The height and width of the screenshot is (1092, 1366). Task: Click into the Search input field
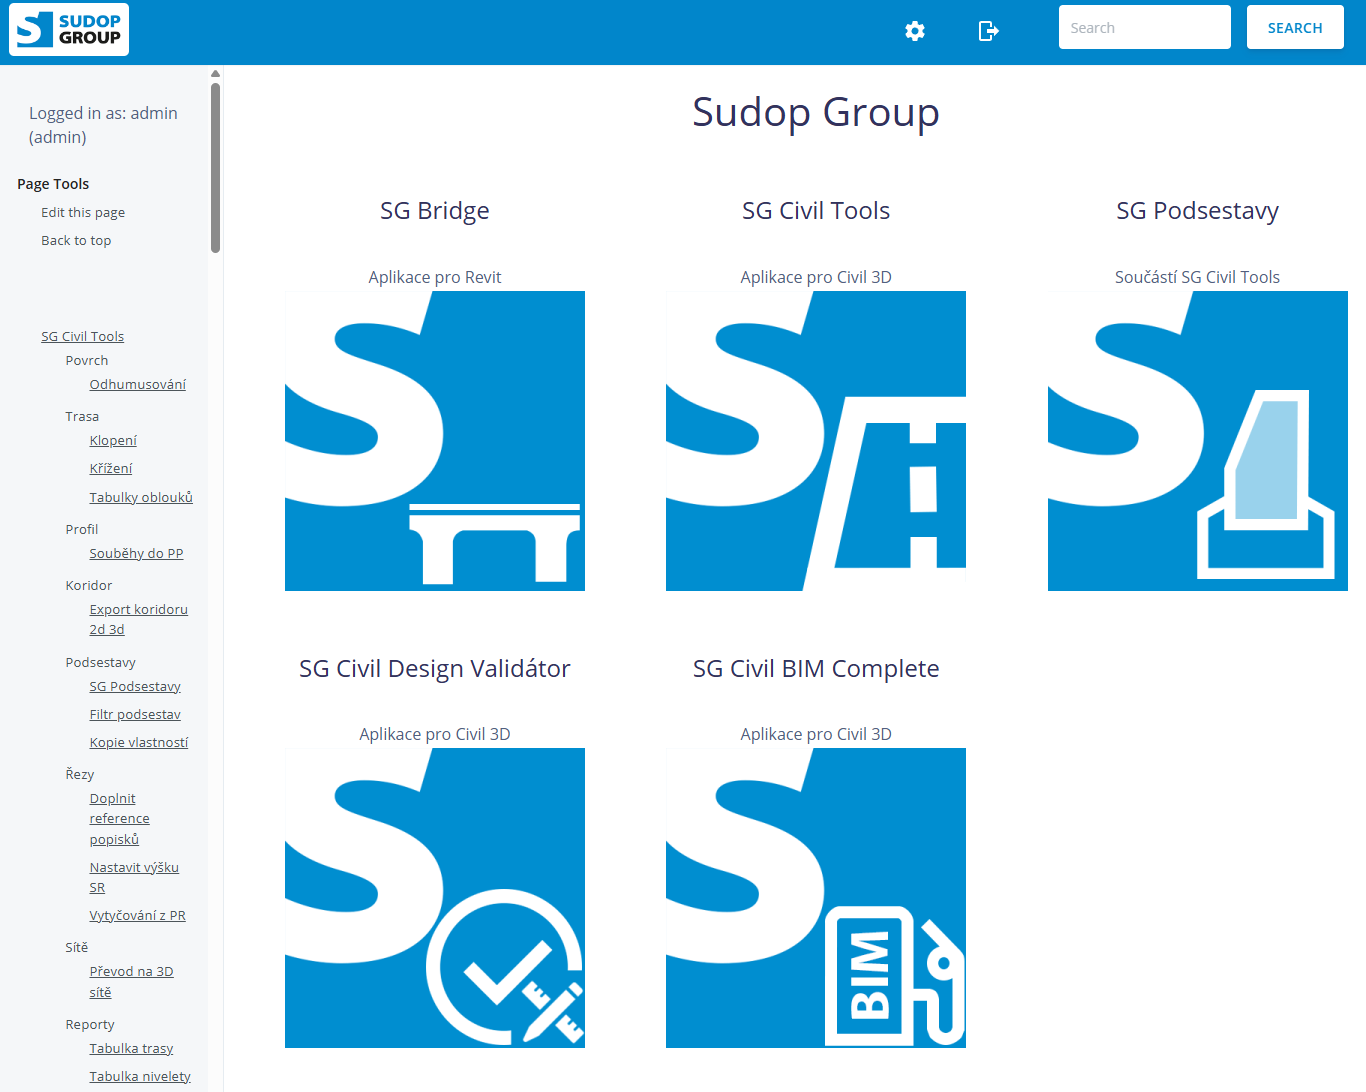(x=1143, y=28)
